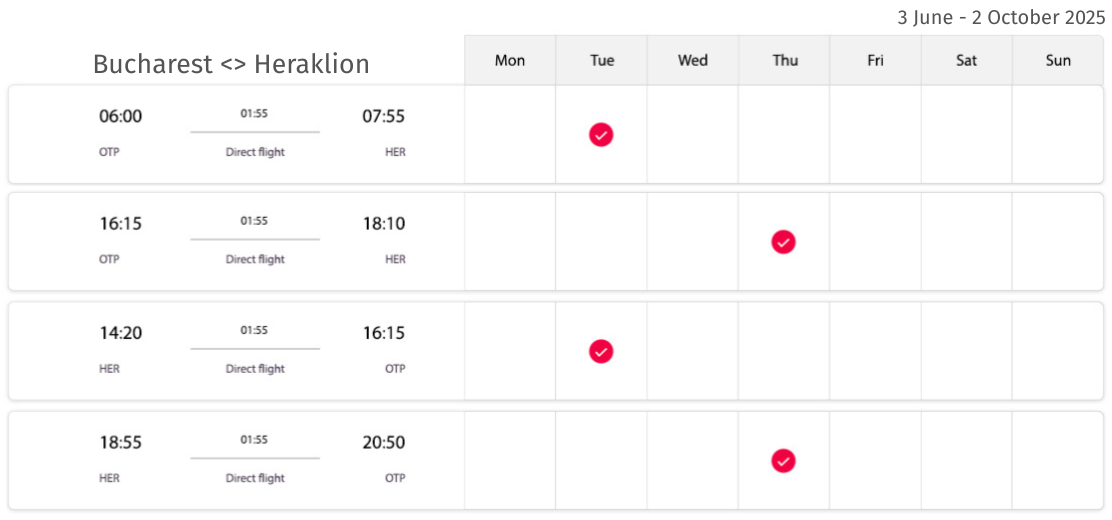
Task: Click the empty Monday cell for the 06:00 flight
Action: 510,134
